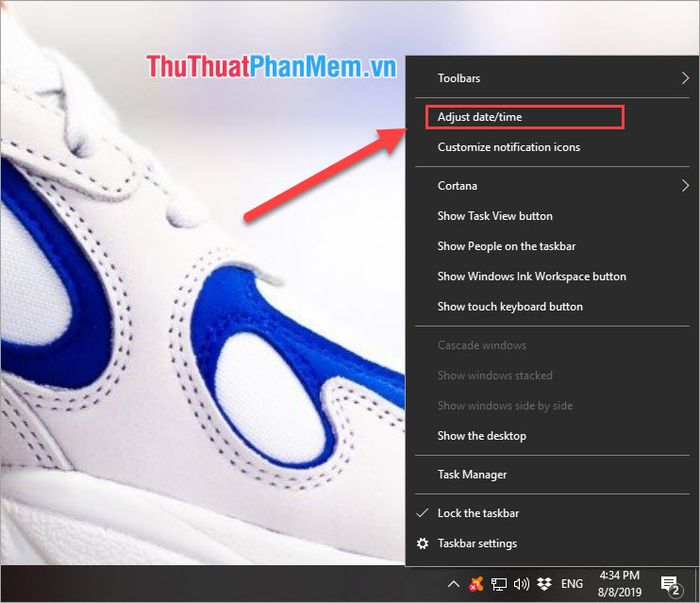The width and height of the screenshot is (700, 603).
Task: Open the Action Center notification icon
Action: click(x=670, y=585)
